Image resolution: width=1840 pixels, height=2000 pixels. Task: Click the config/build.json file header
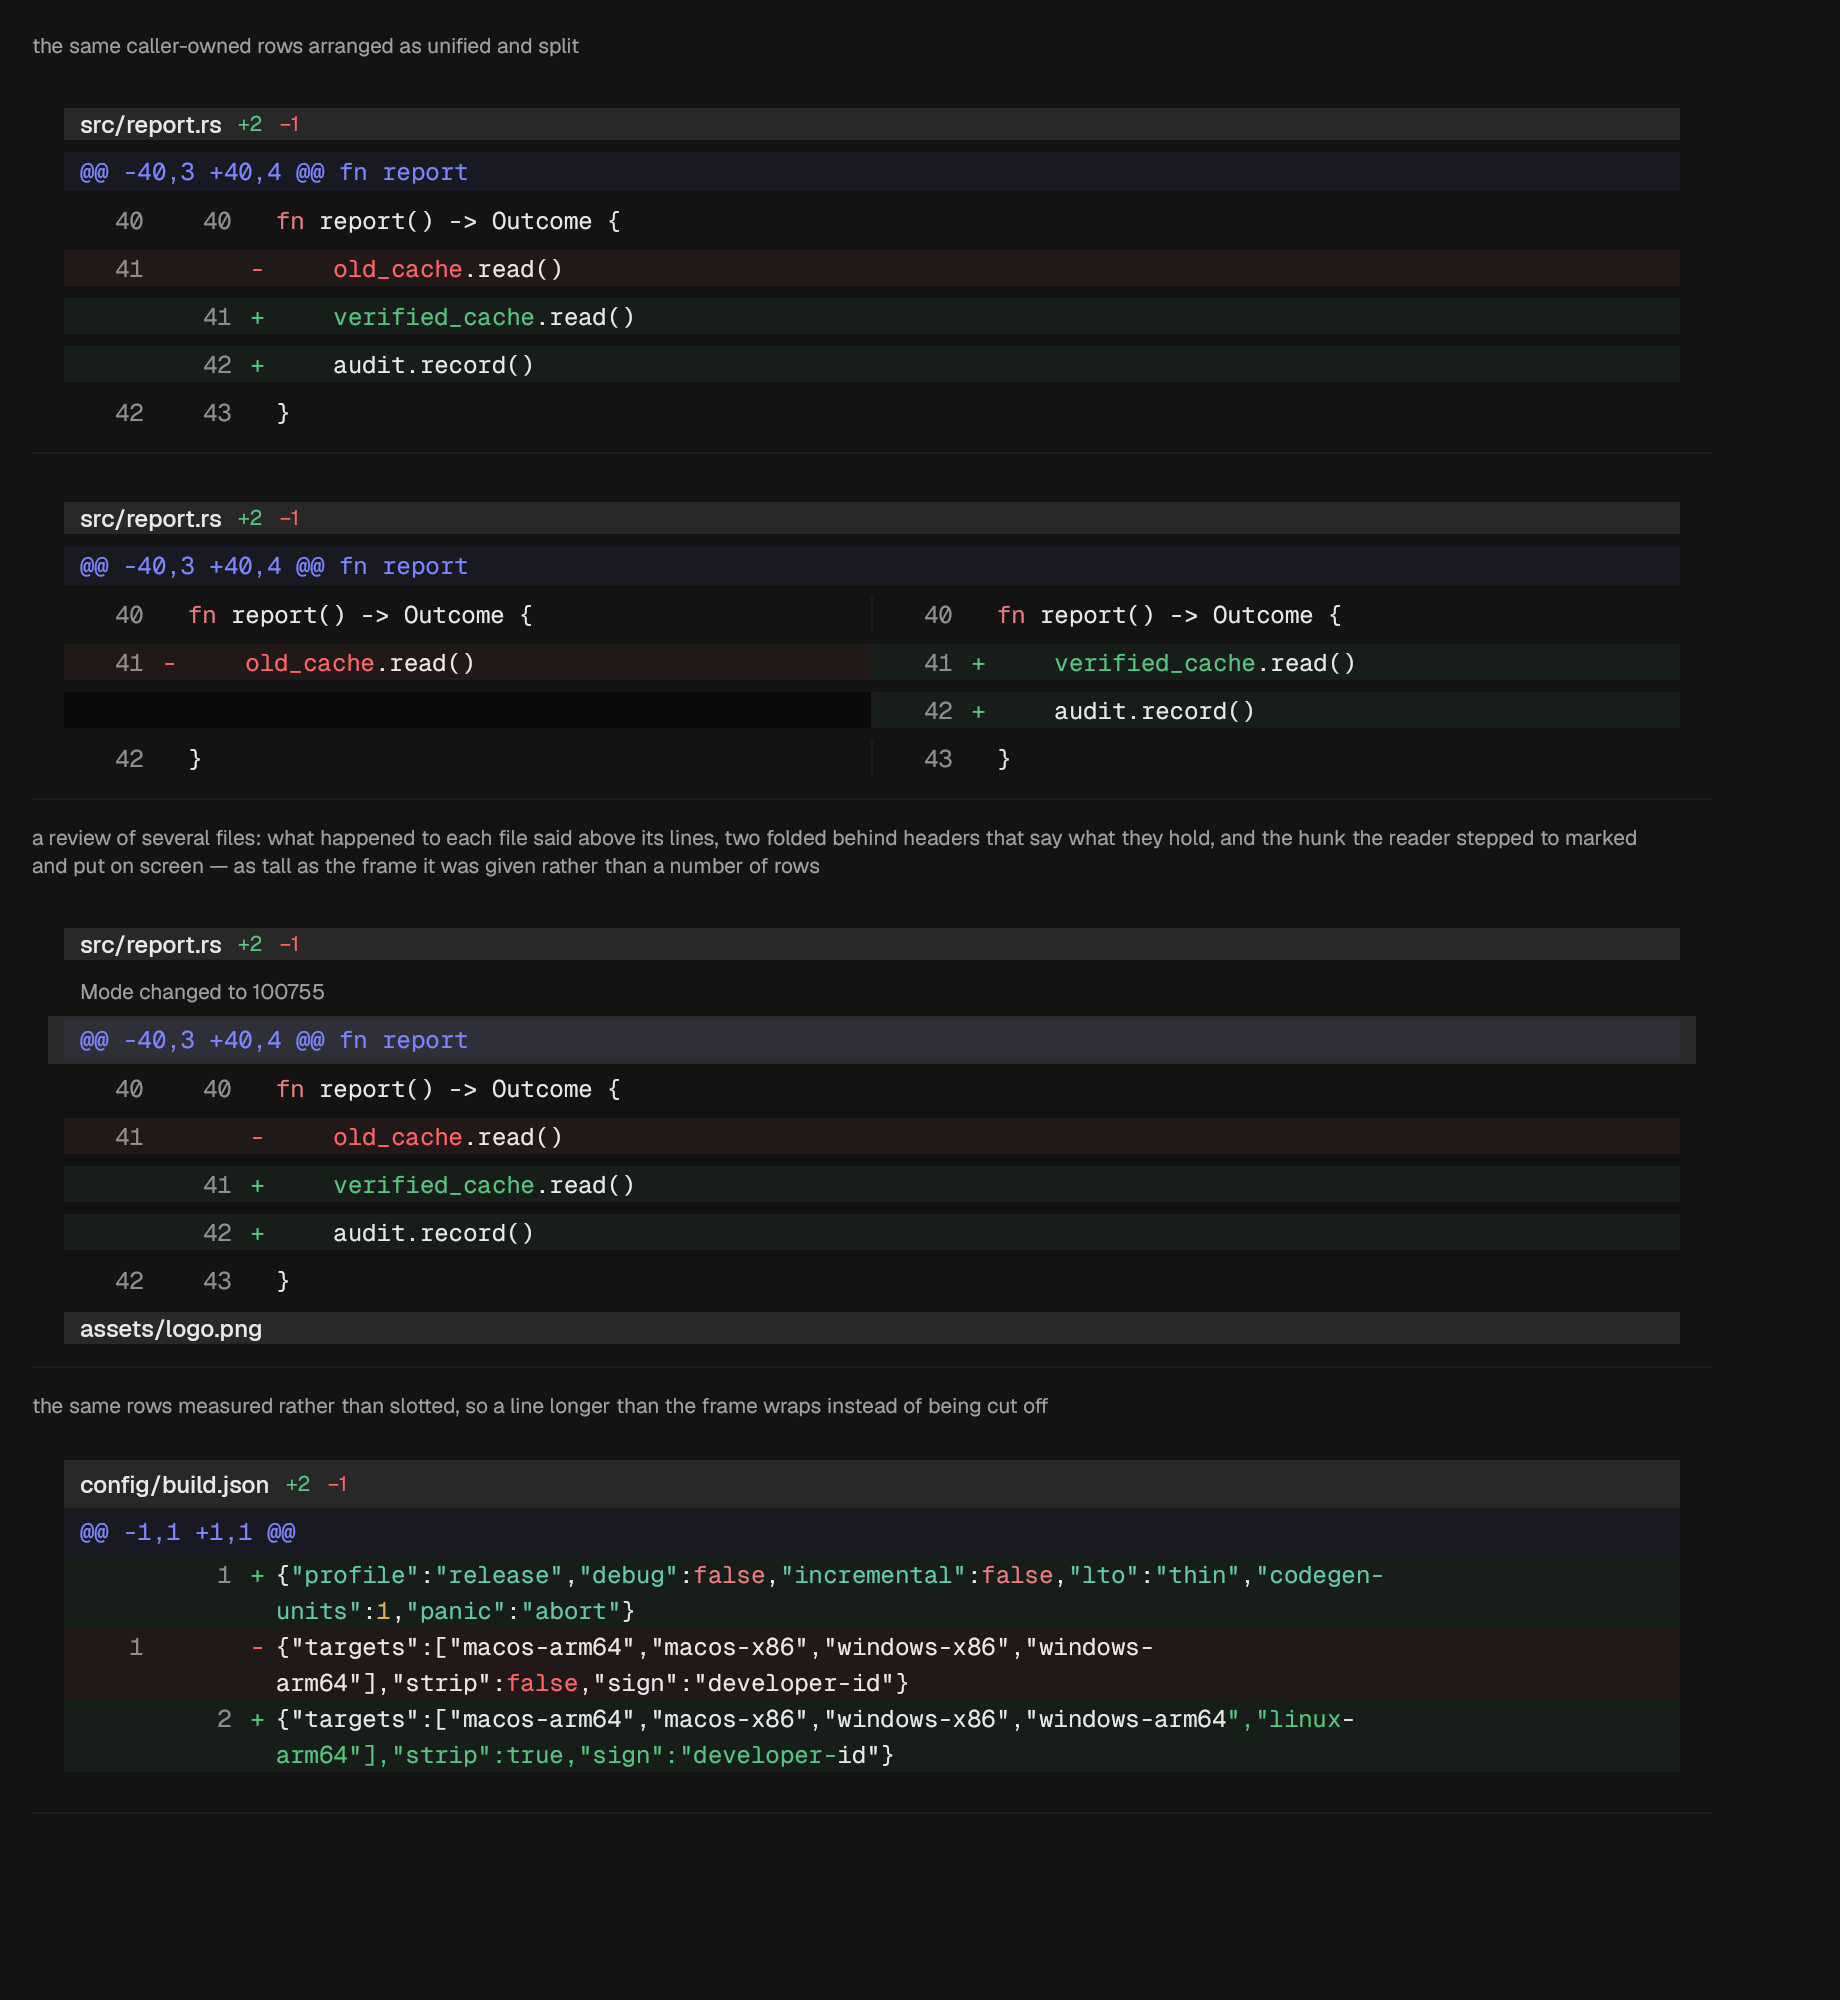pos(871,1484)
